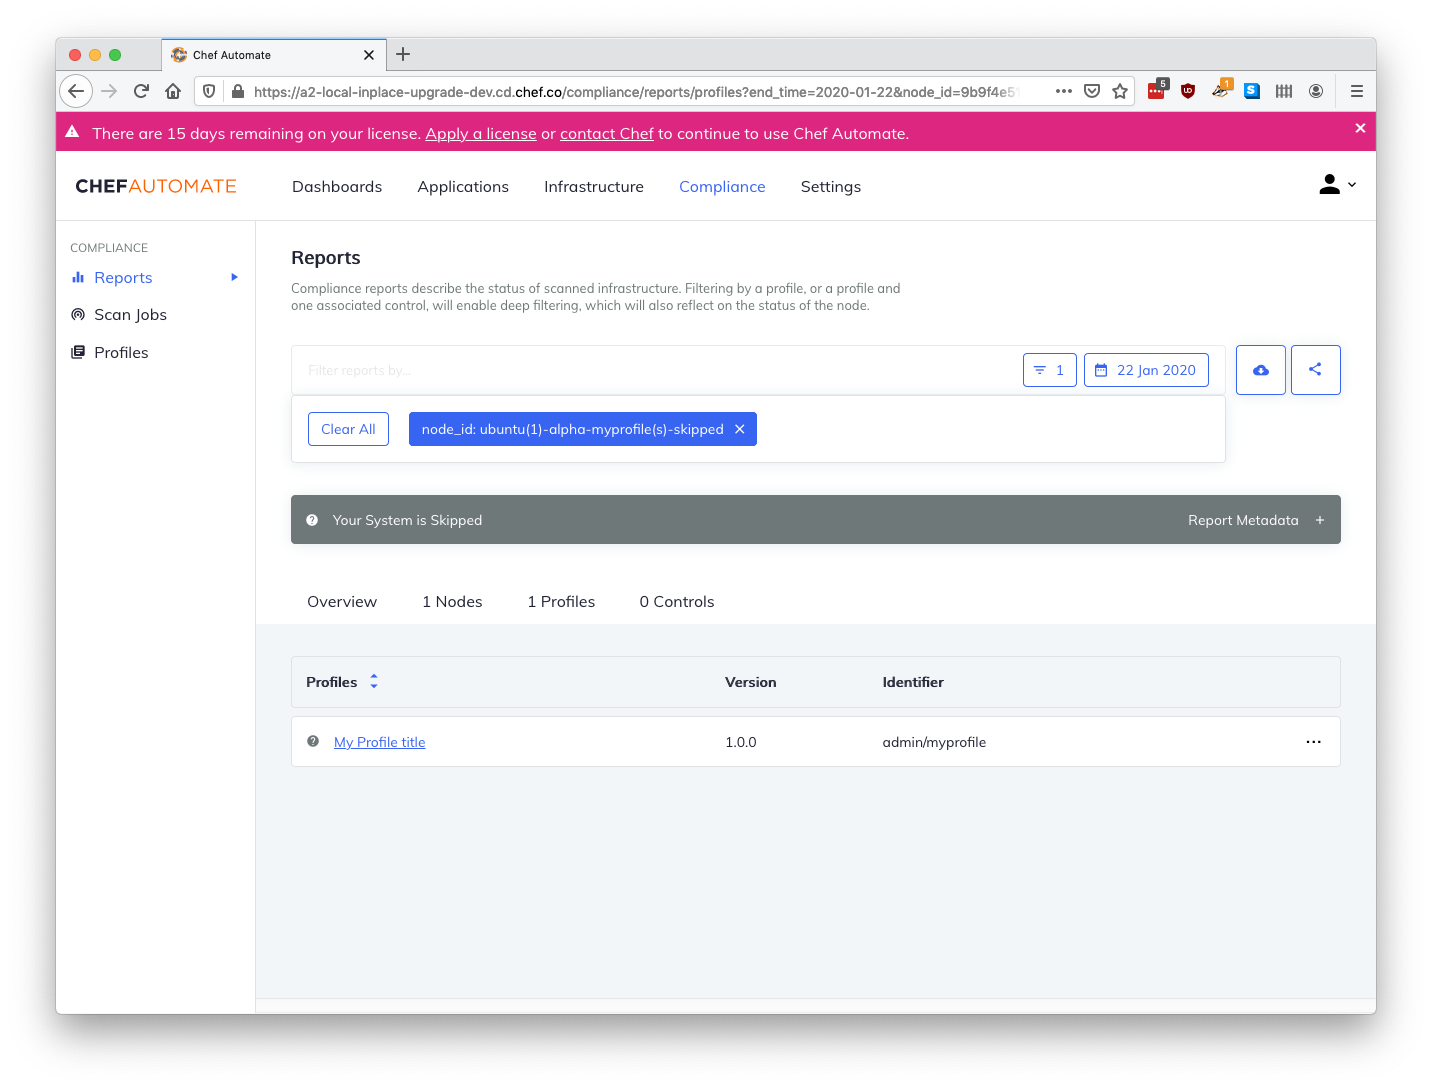
Task: Click the help bubble beside My Profile title
Action: coord(313,741)
